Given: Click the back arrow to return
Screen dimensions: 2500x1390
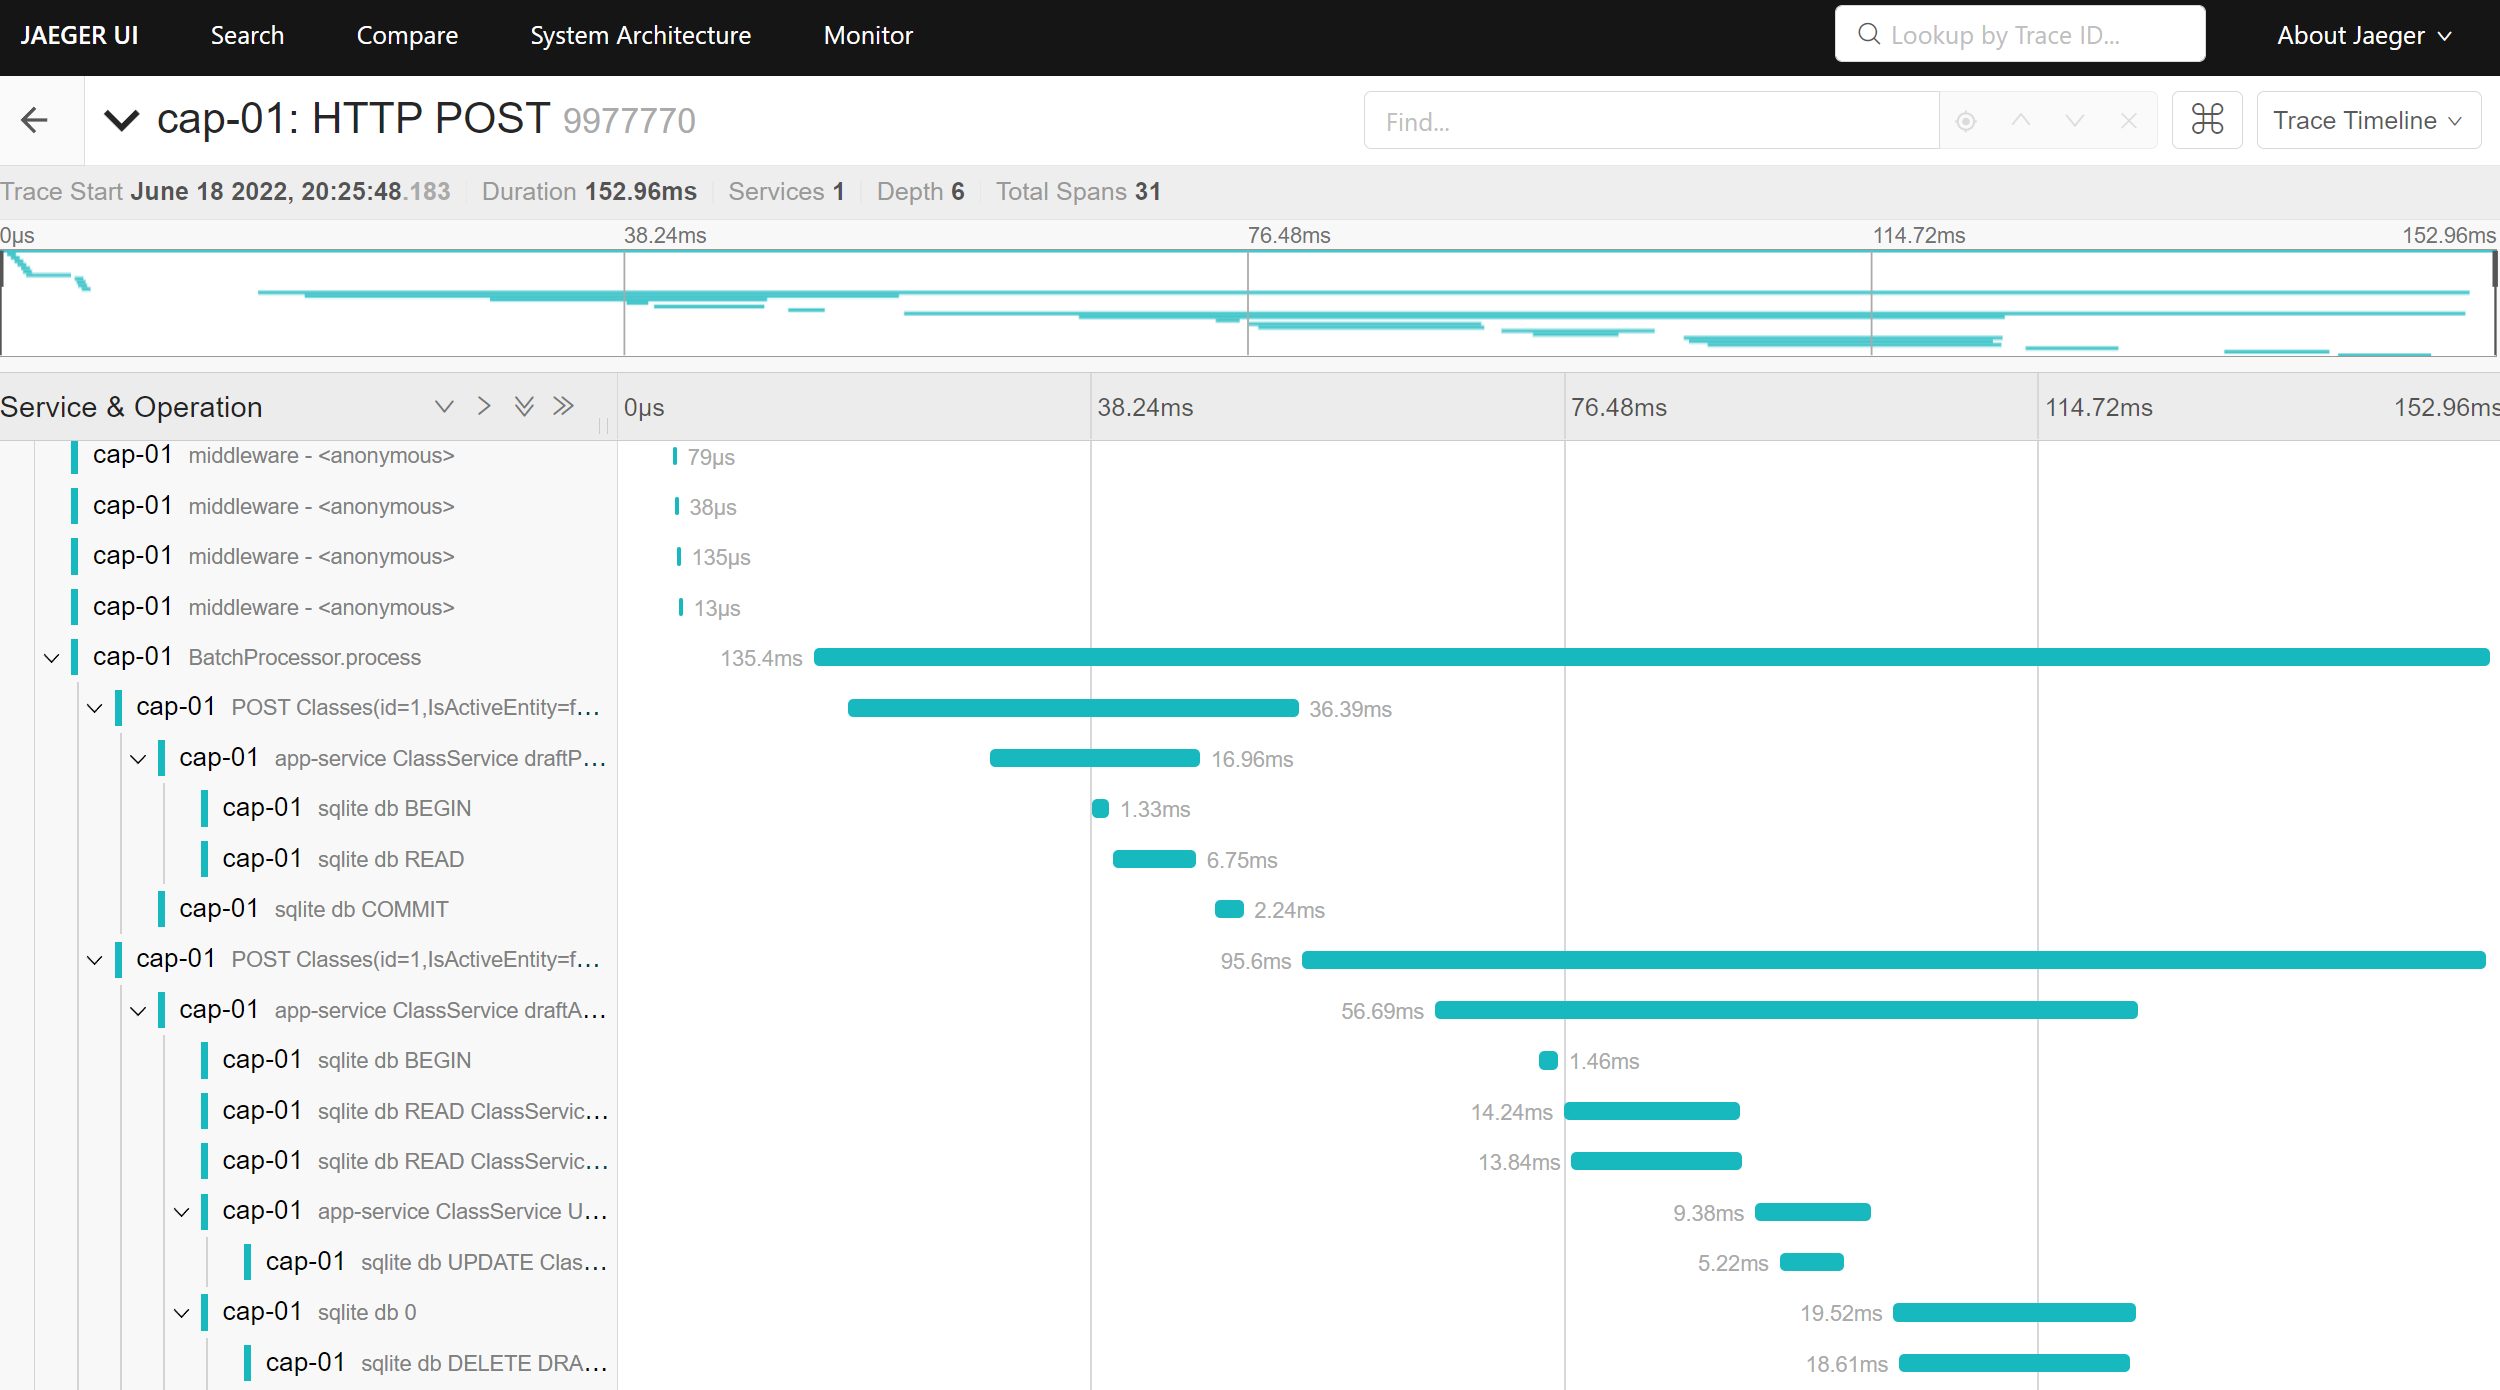Looking at the screenshot, I should click(x=38, y=120).
